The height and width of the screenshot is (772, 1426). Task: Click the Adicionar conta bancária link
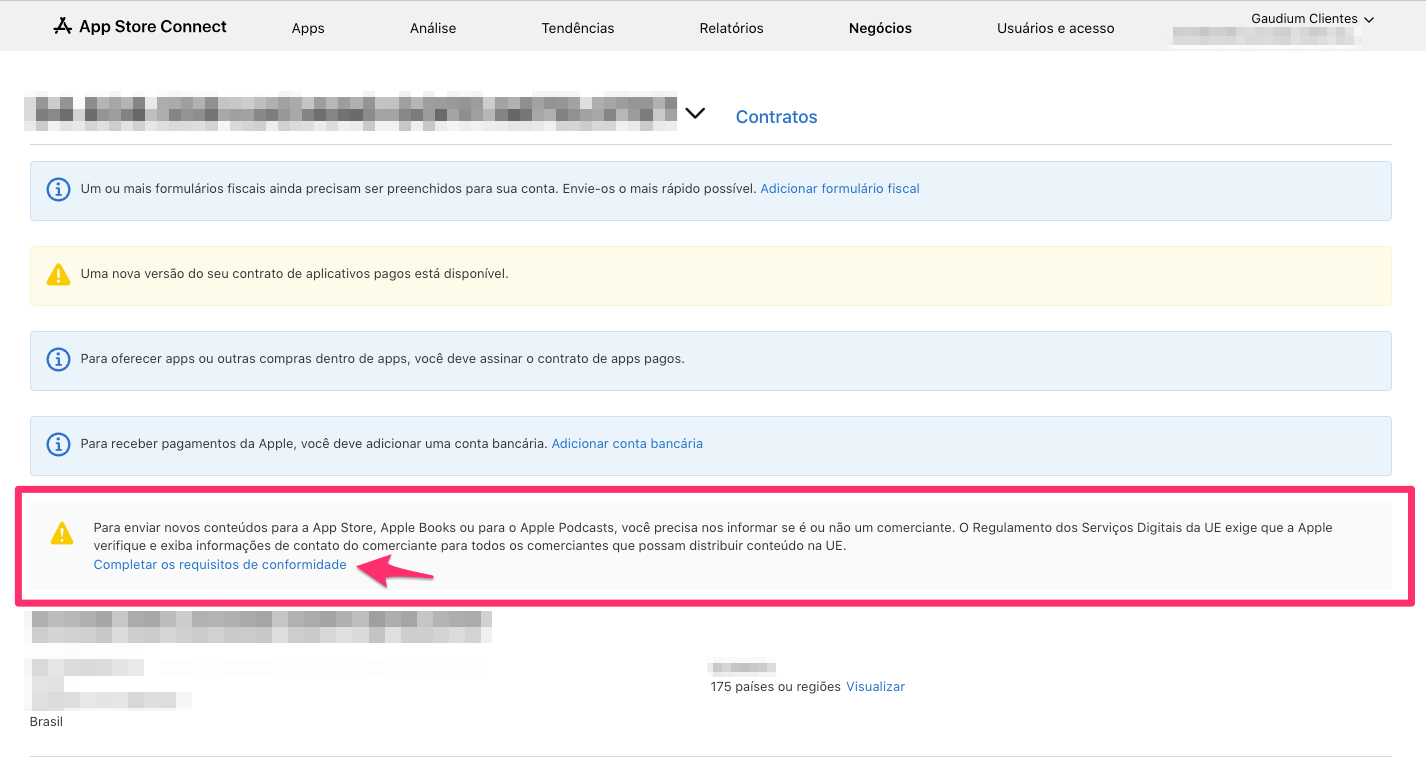627,443
